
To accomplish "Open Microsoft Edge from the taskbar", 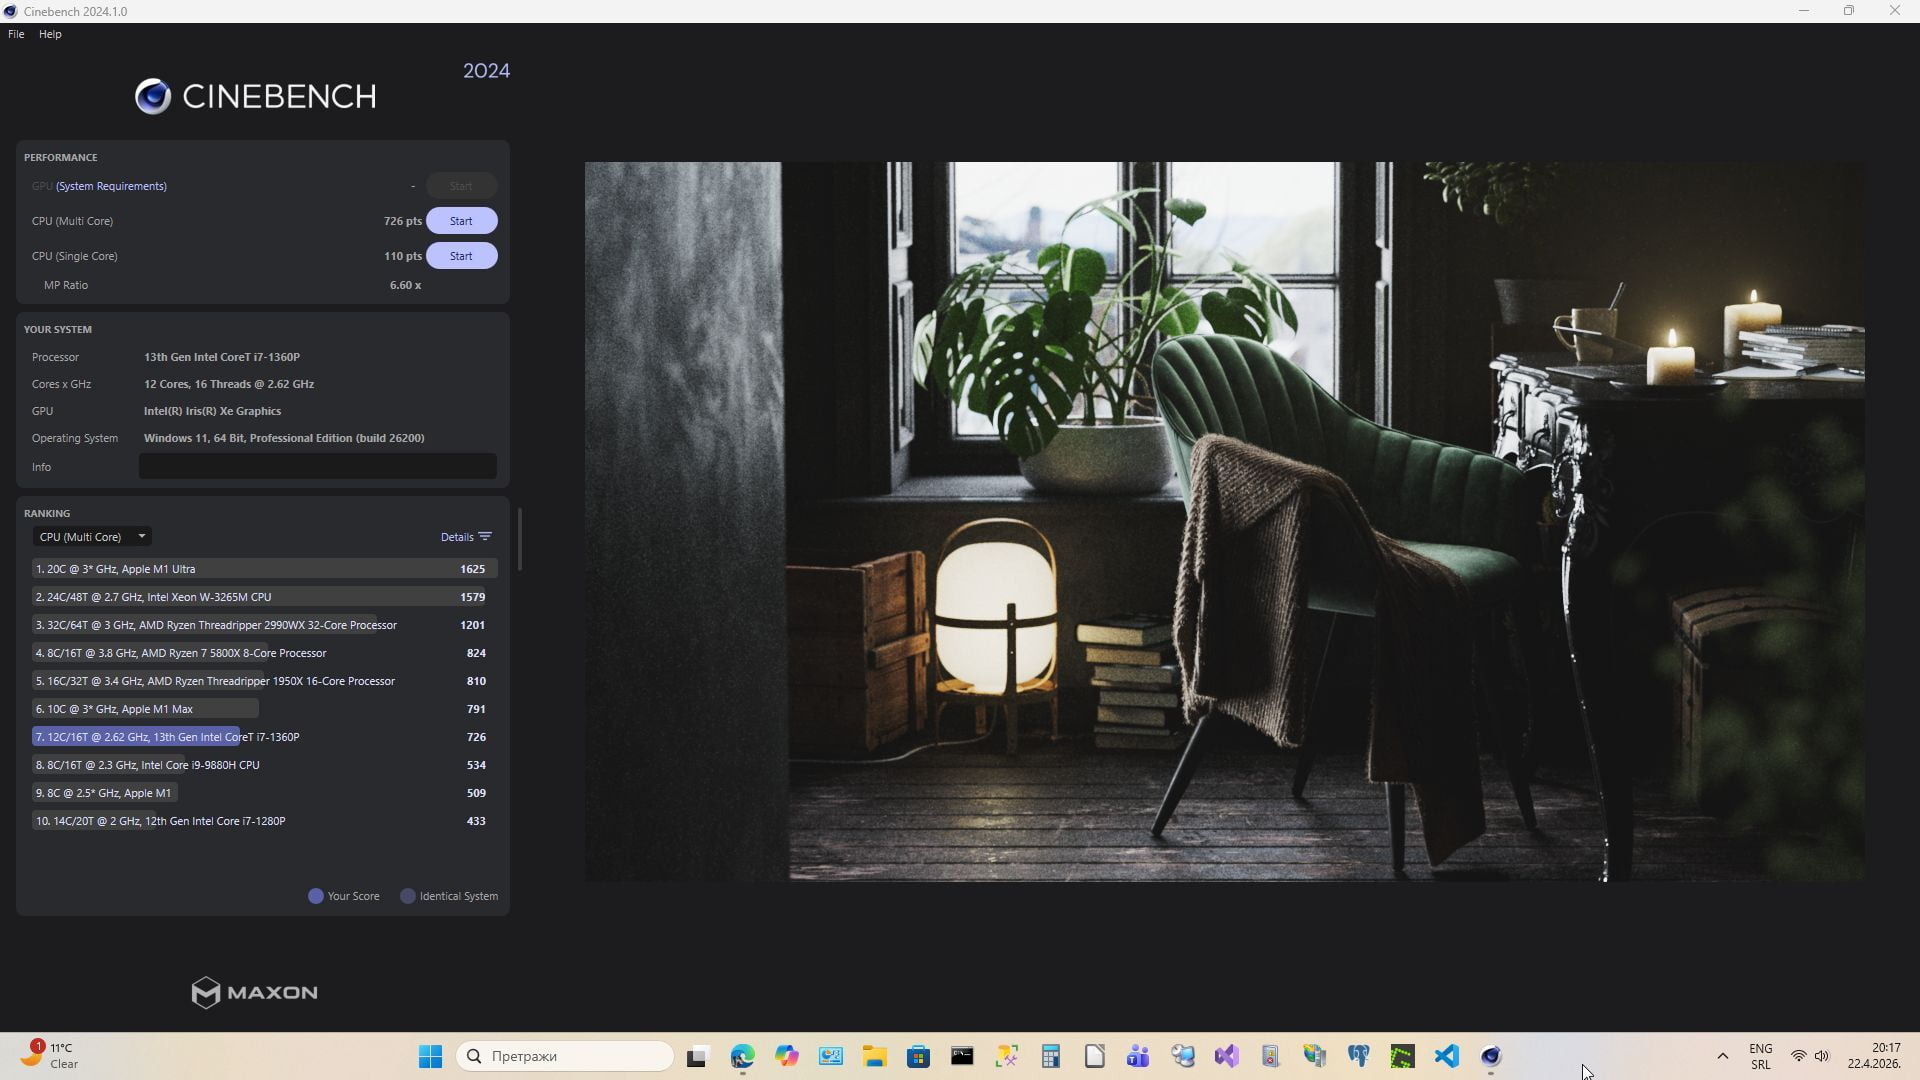I will [x=742, y=1056].
